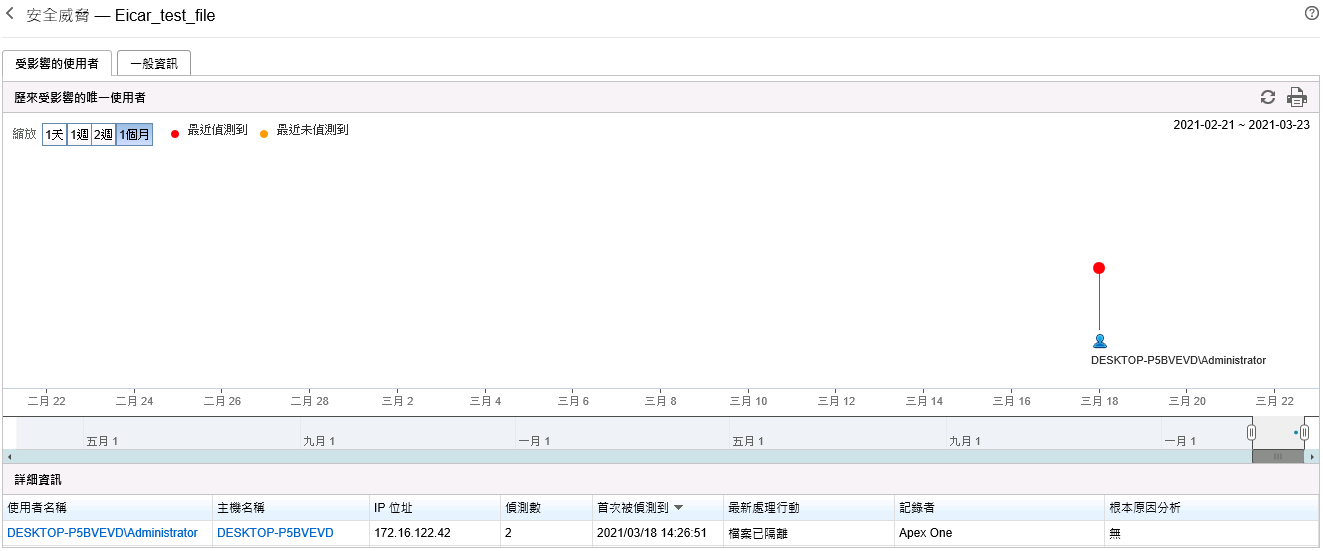Open the DESKTOP-P5BVEVD\Administrator user link
1323x551 pixels.
point(102,533)
